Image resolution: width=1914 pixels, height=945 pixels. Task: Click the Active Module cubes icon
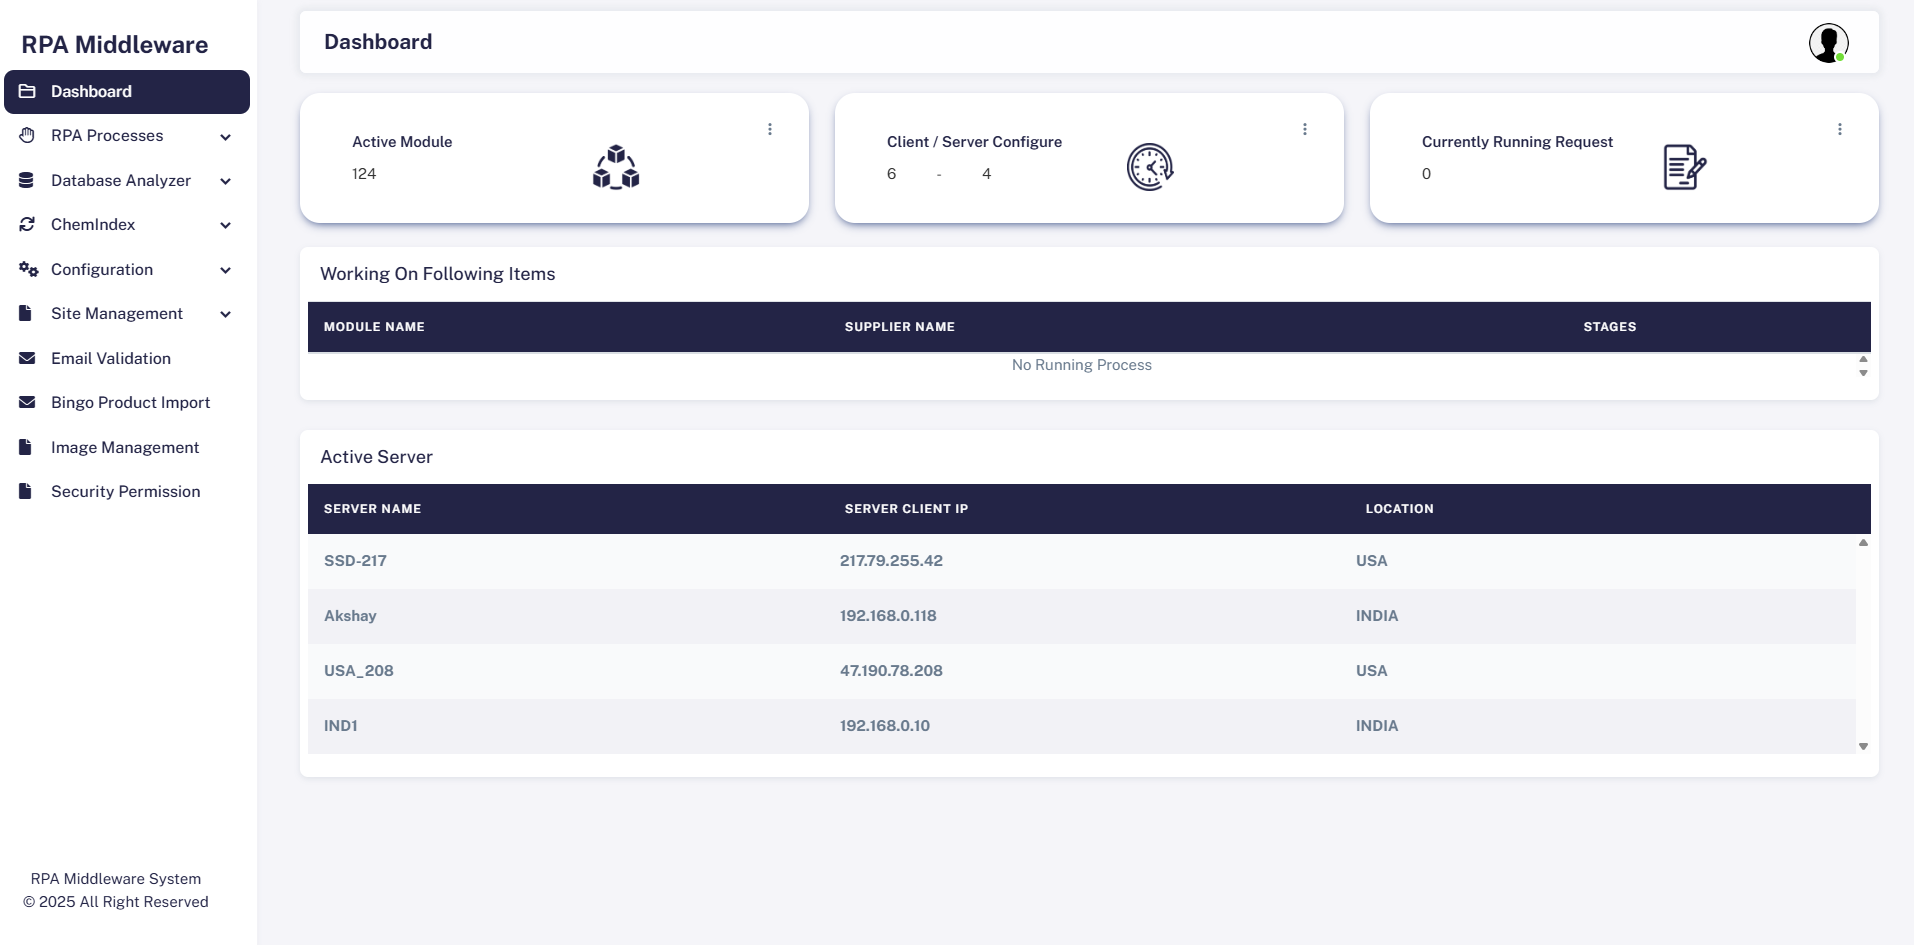click(616, 167)
